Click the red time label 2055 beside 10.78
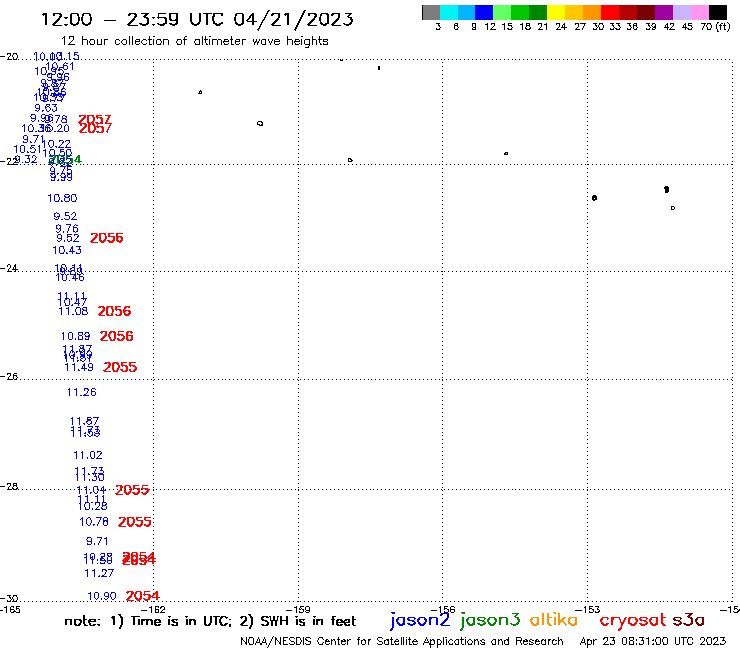 pos(135,522)
